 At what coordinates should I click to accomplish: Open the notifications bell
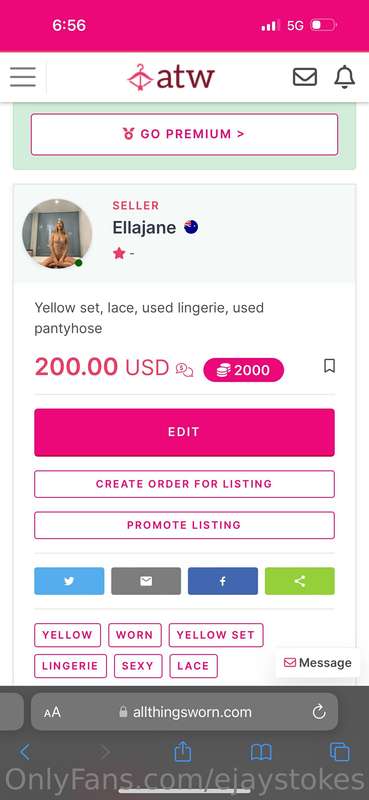point(345,77)
